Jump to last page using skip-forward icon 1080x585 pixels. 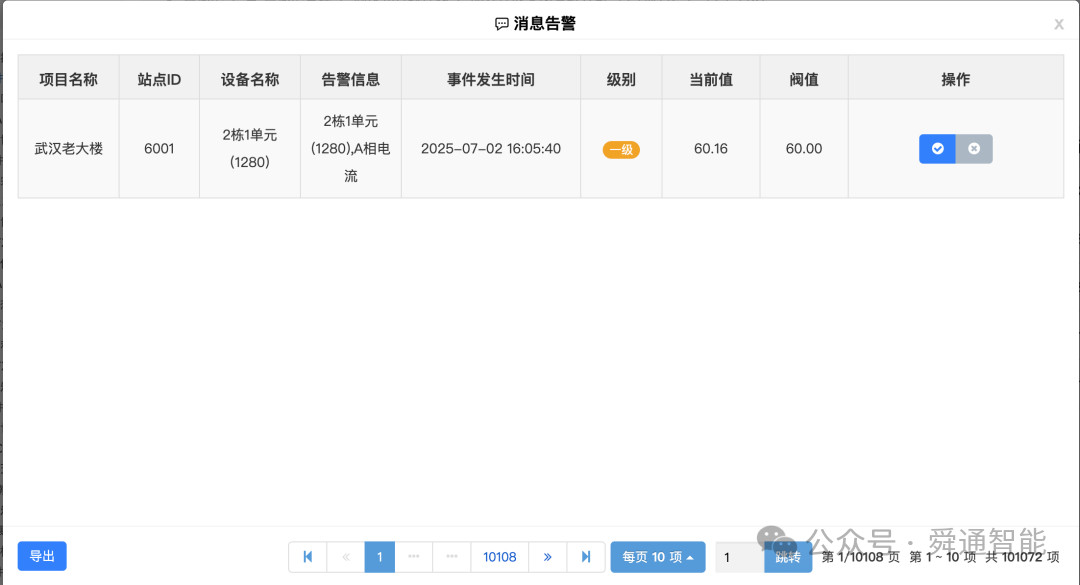click(585, 557)
